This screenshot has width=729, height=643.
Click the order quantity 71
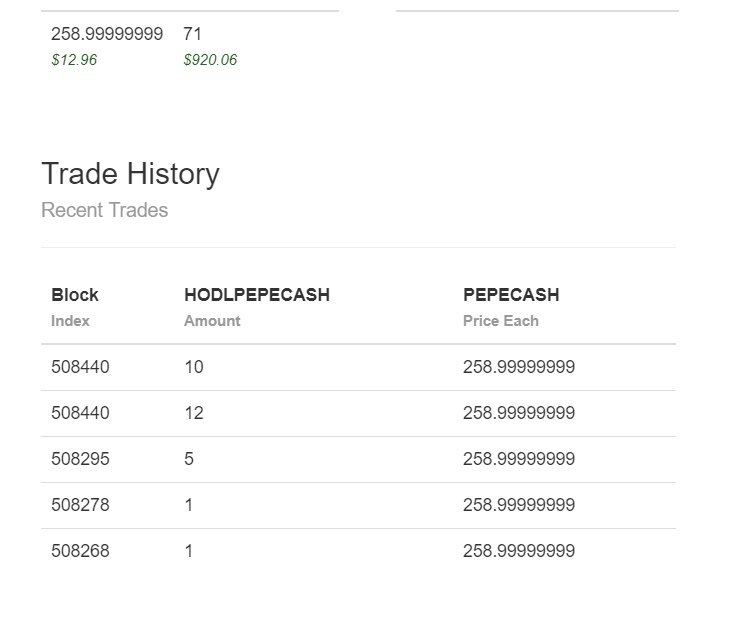pyautogui.click(x=192, y=34)
